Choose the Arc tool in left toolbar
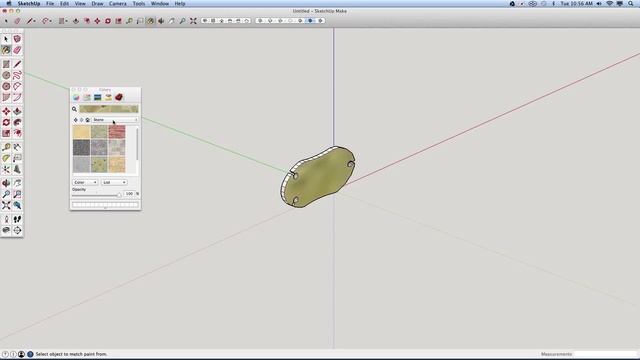The image size is (640, 360). [17, 87]
